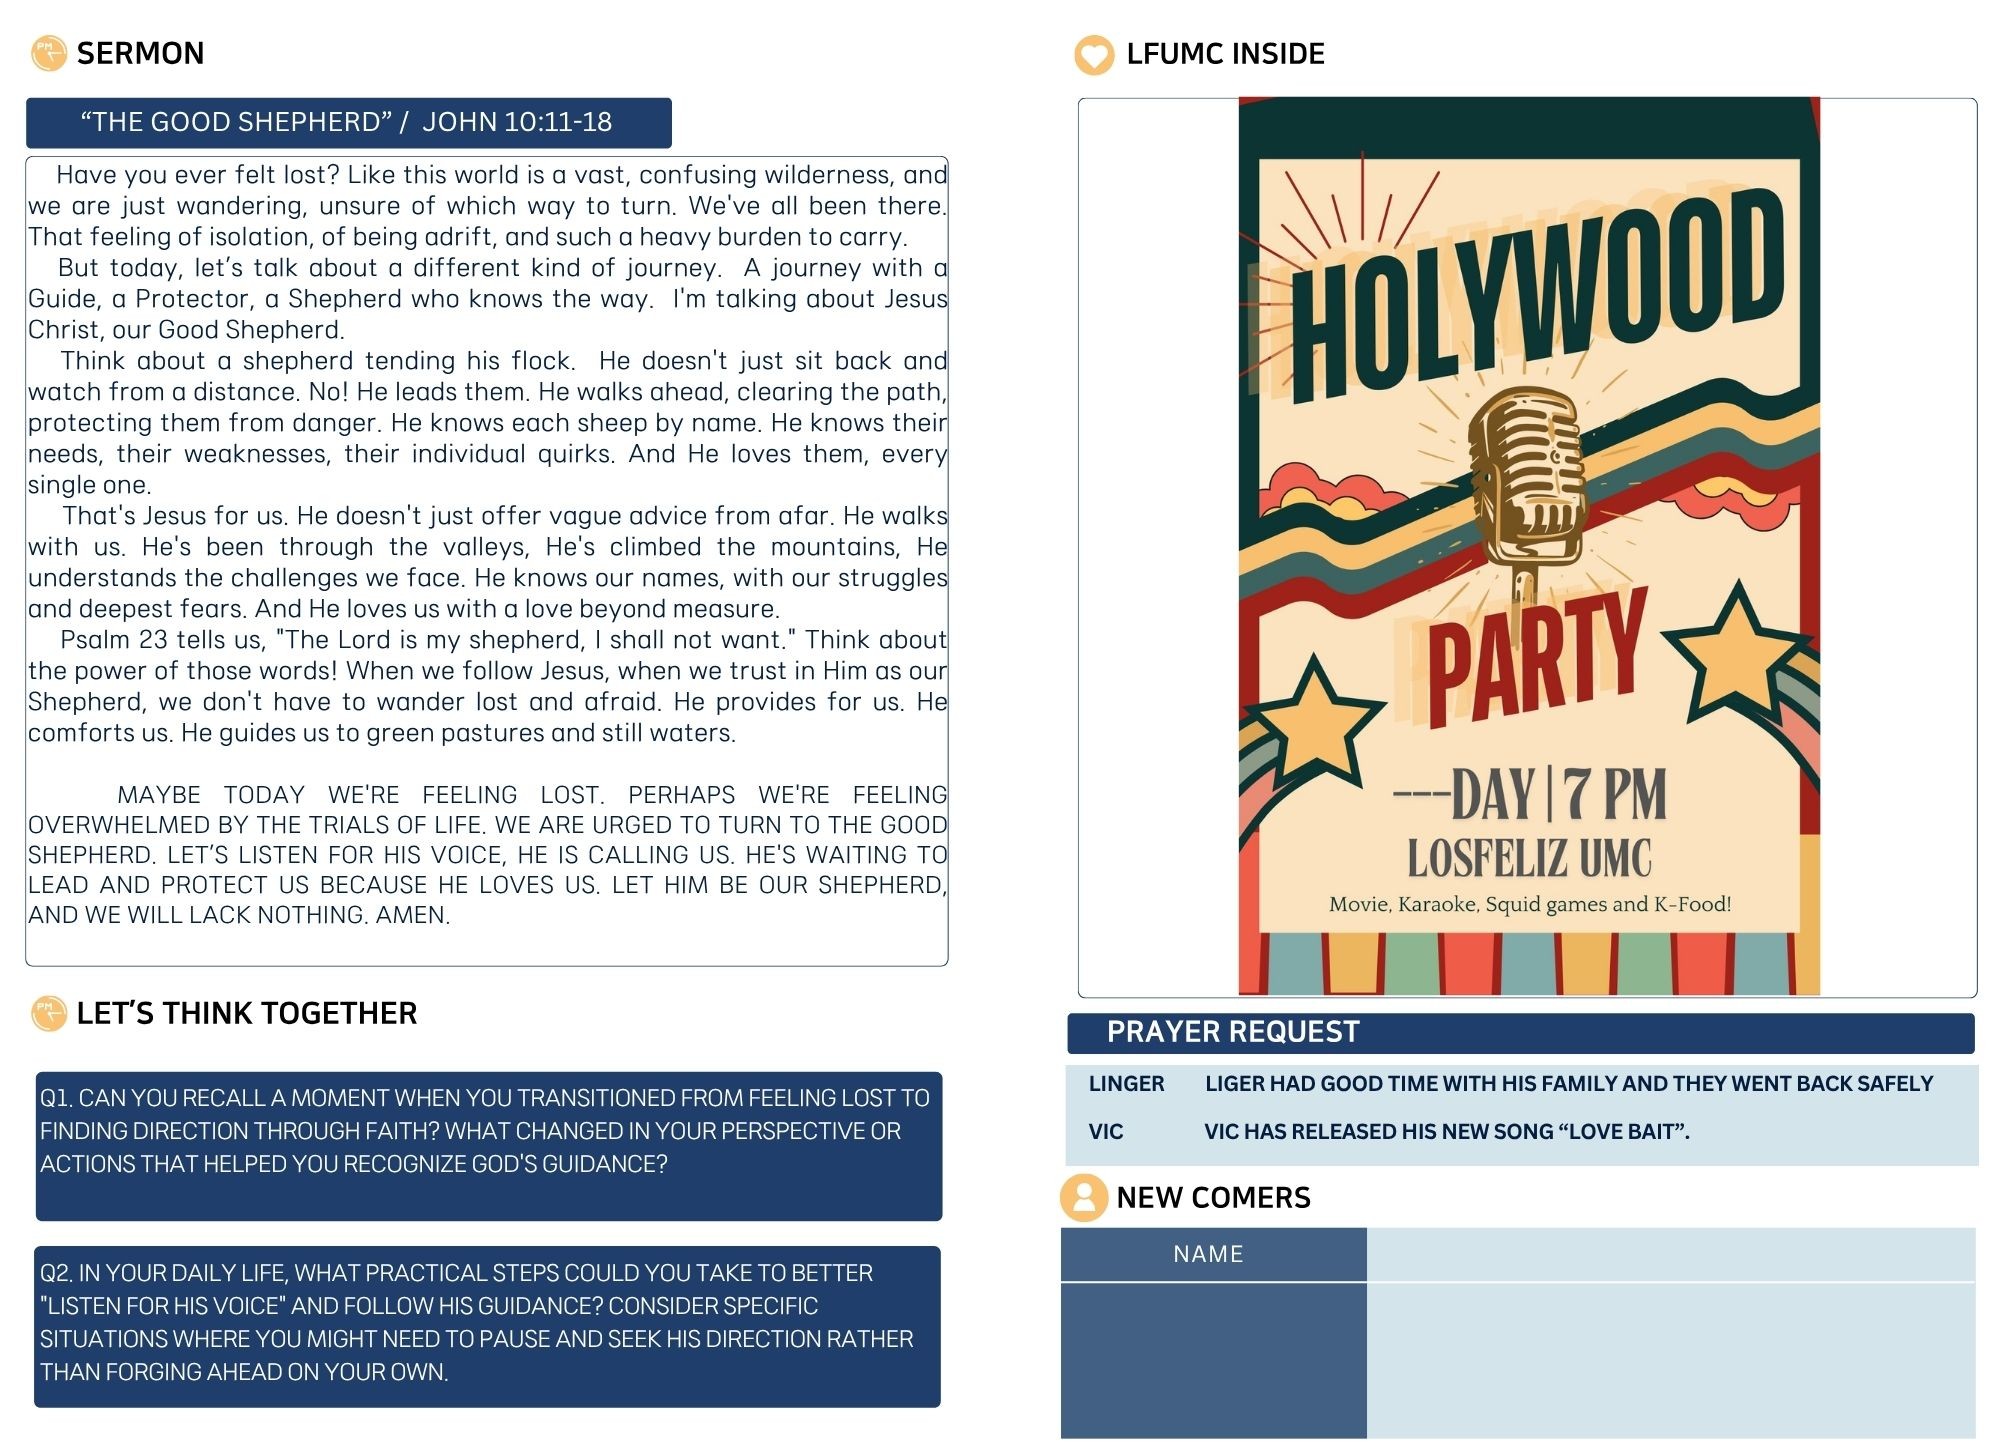
Task: Click the VIC name in prayer requests
Action: point(1105,1132)
